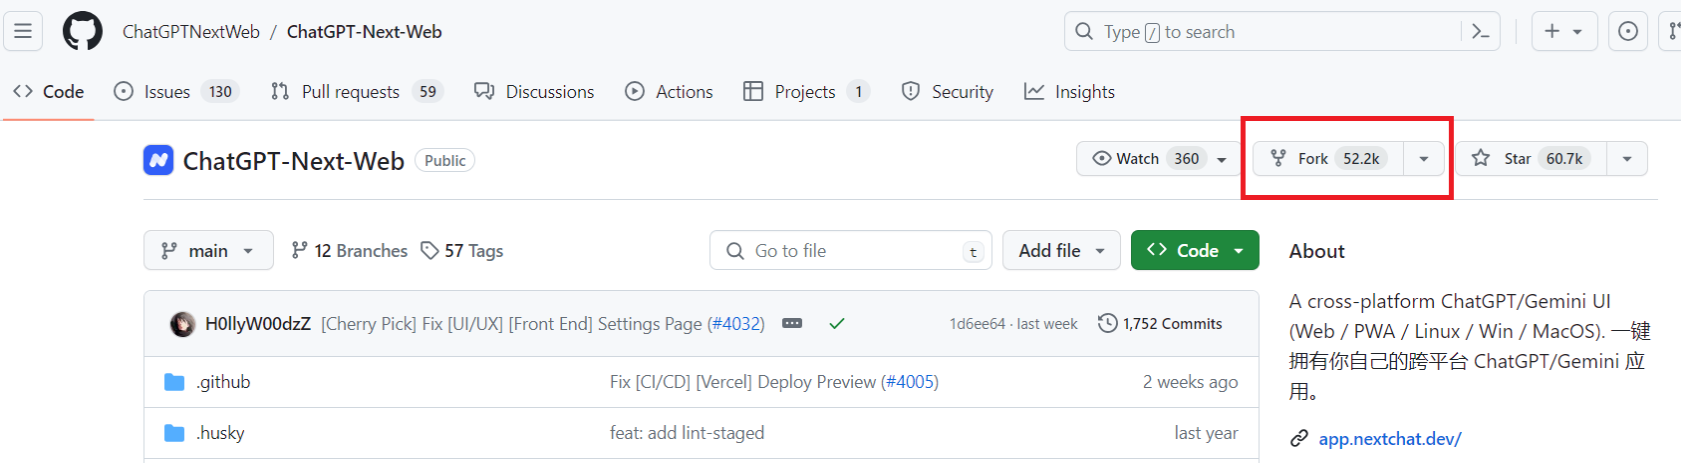
Task: Open the app.nextchat.dev link
Action: pyautogui.click(x=1389, y=439)
